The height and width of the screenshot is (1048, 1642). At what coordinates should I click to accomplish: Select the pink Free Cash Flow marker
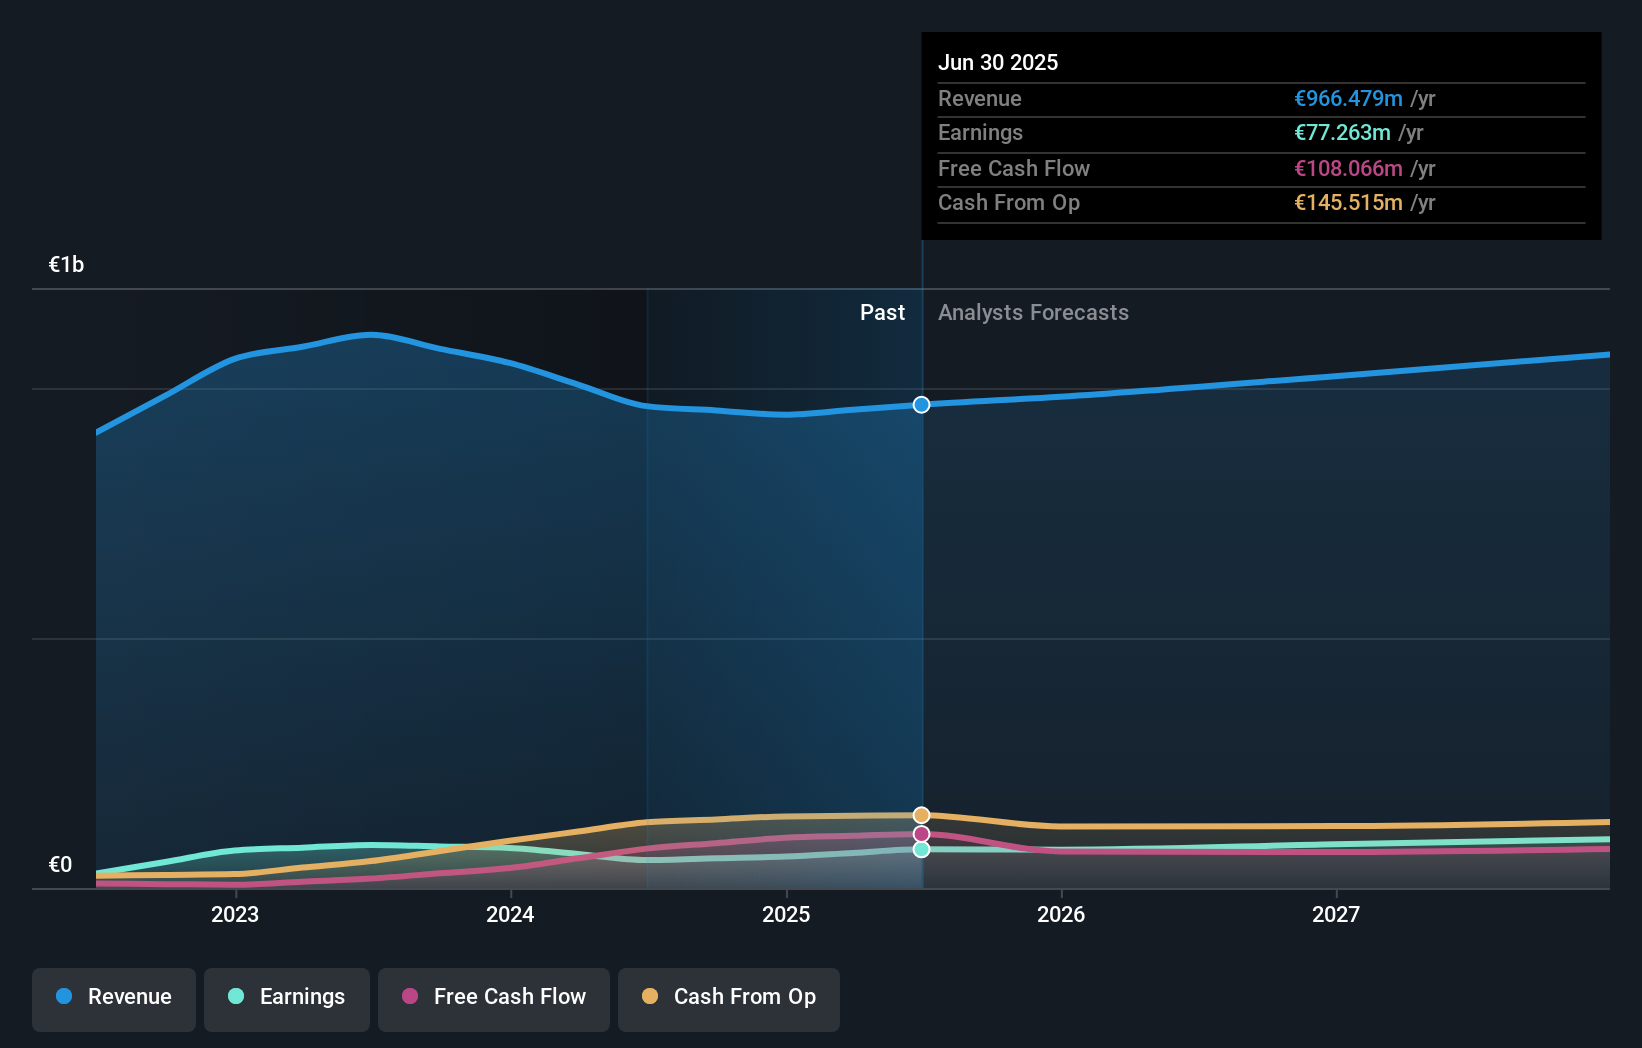point(921,833)
